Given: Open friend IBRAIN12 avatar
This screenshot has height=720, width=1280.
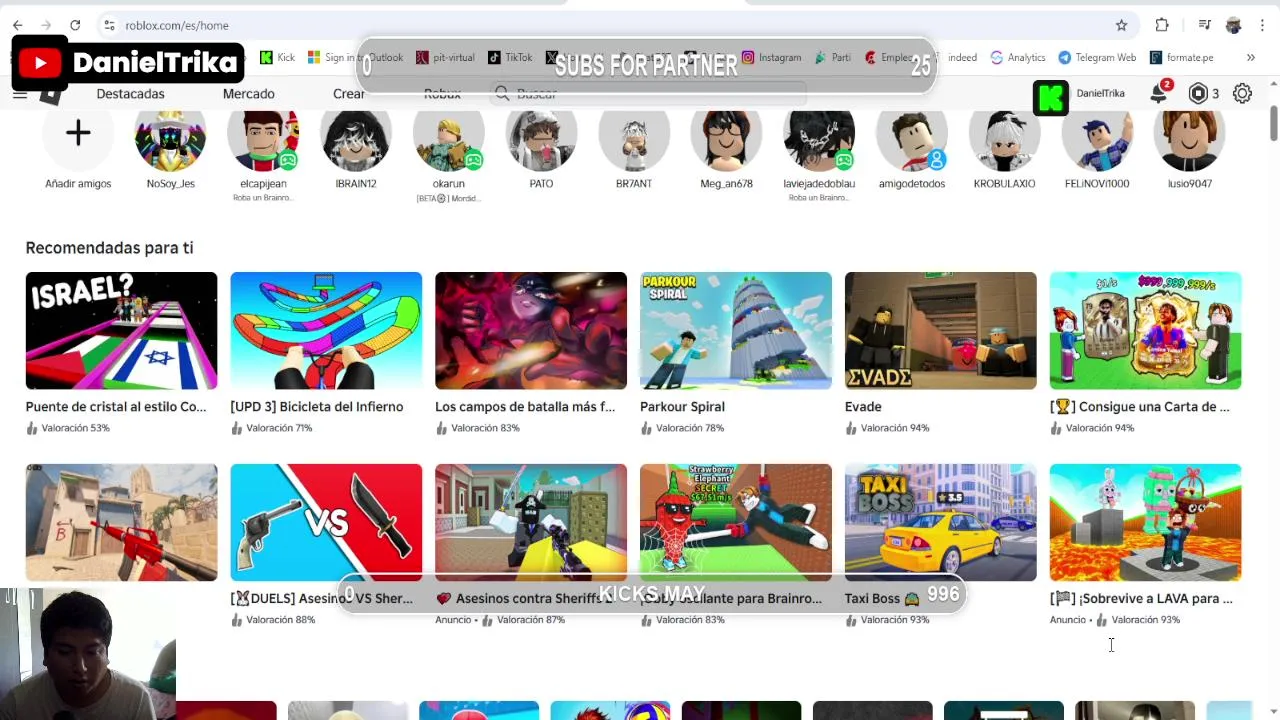Looking at the screenshot, I should [356, 136].
